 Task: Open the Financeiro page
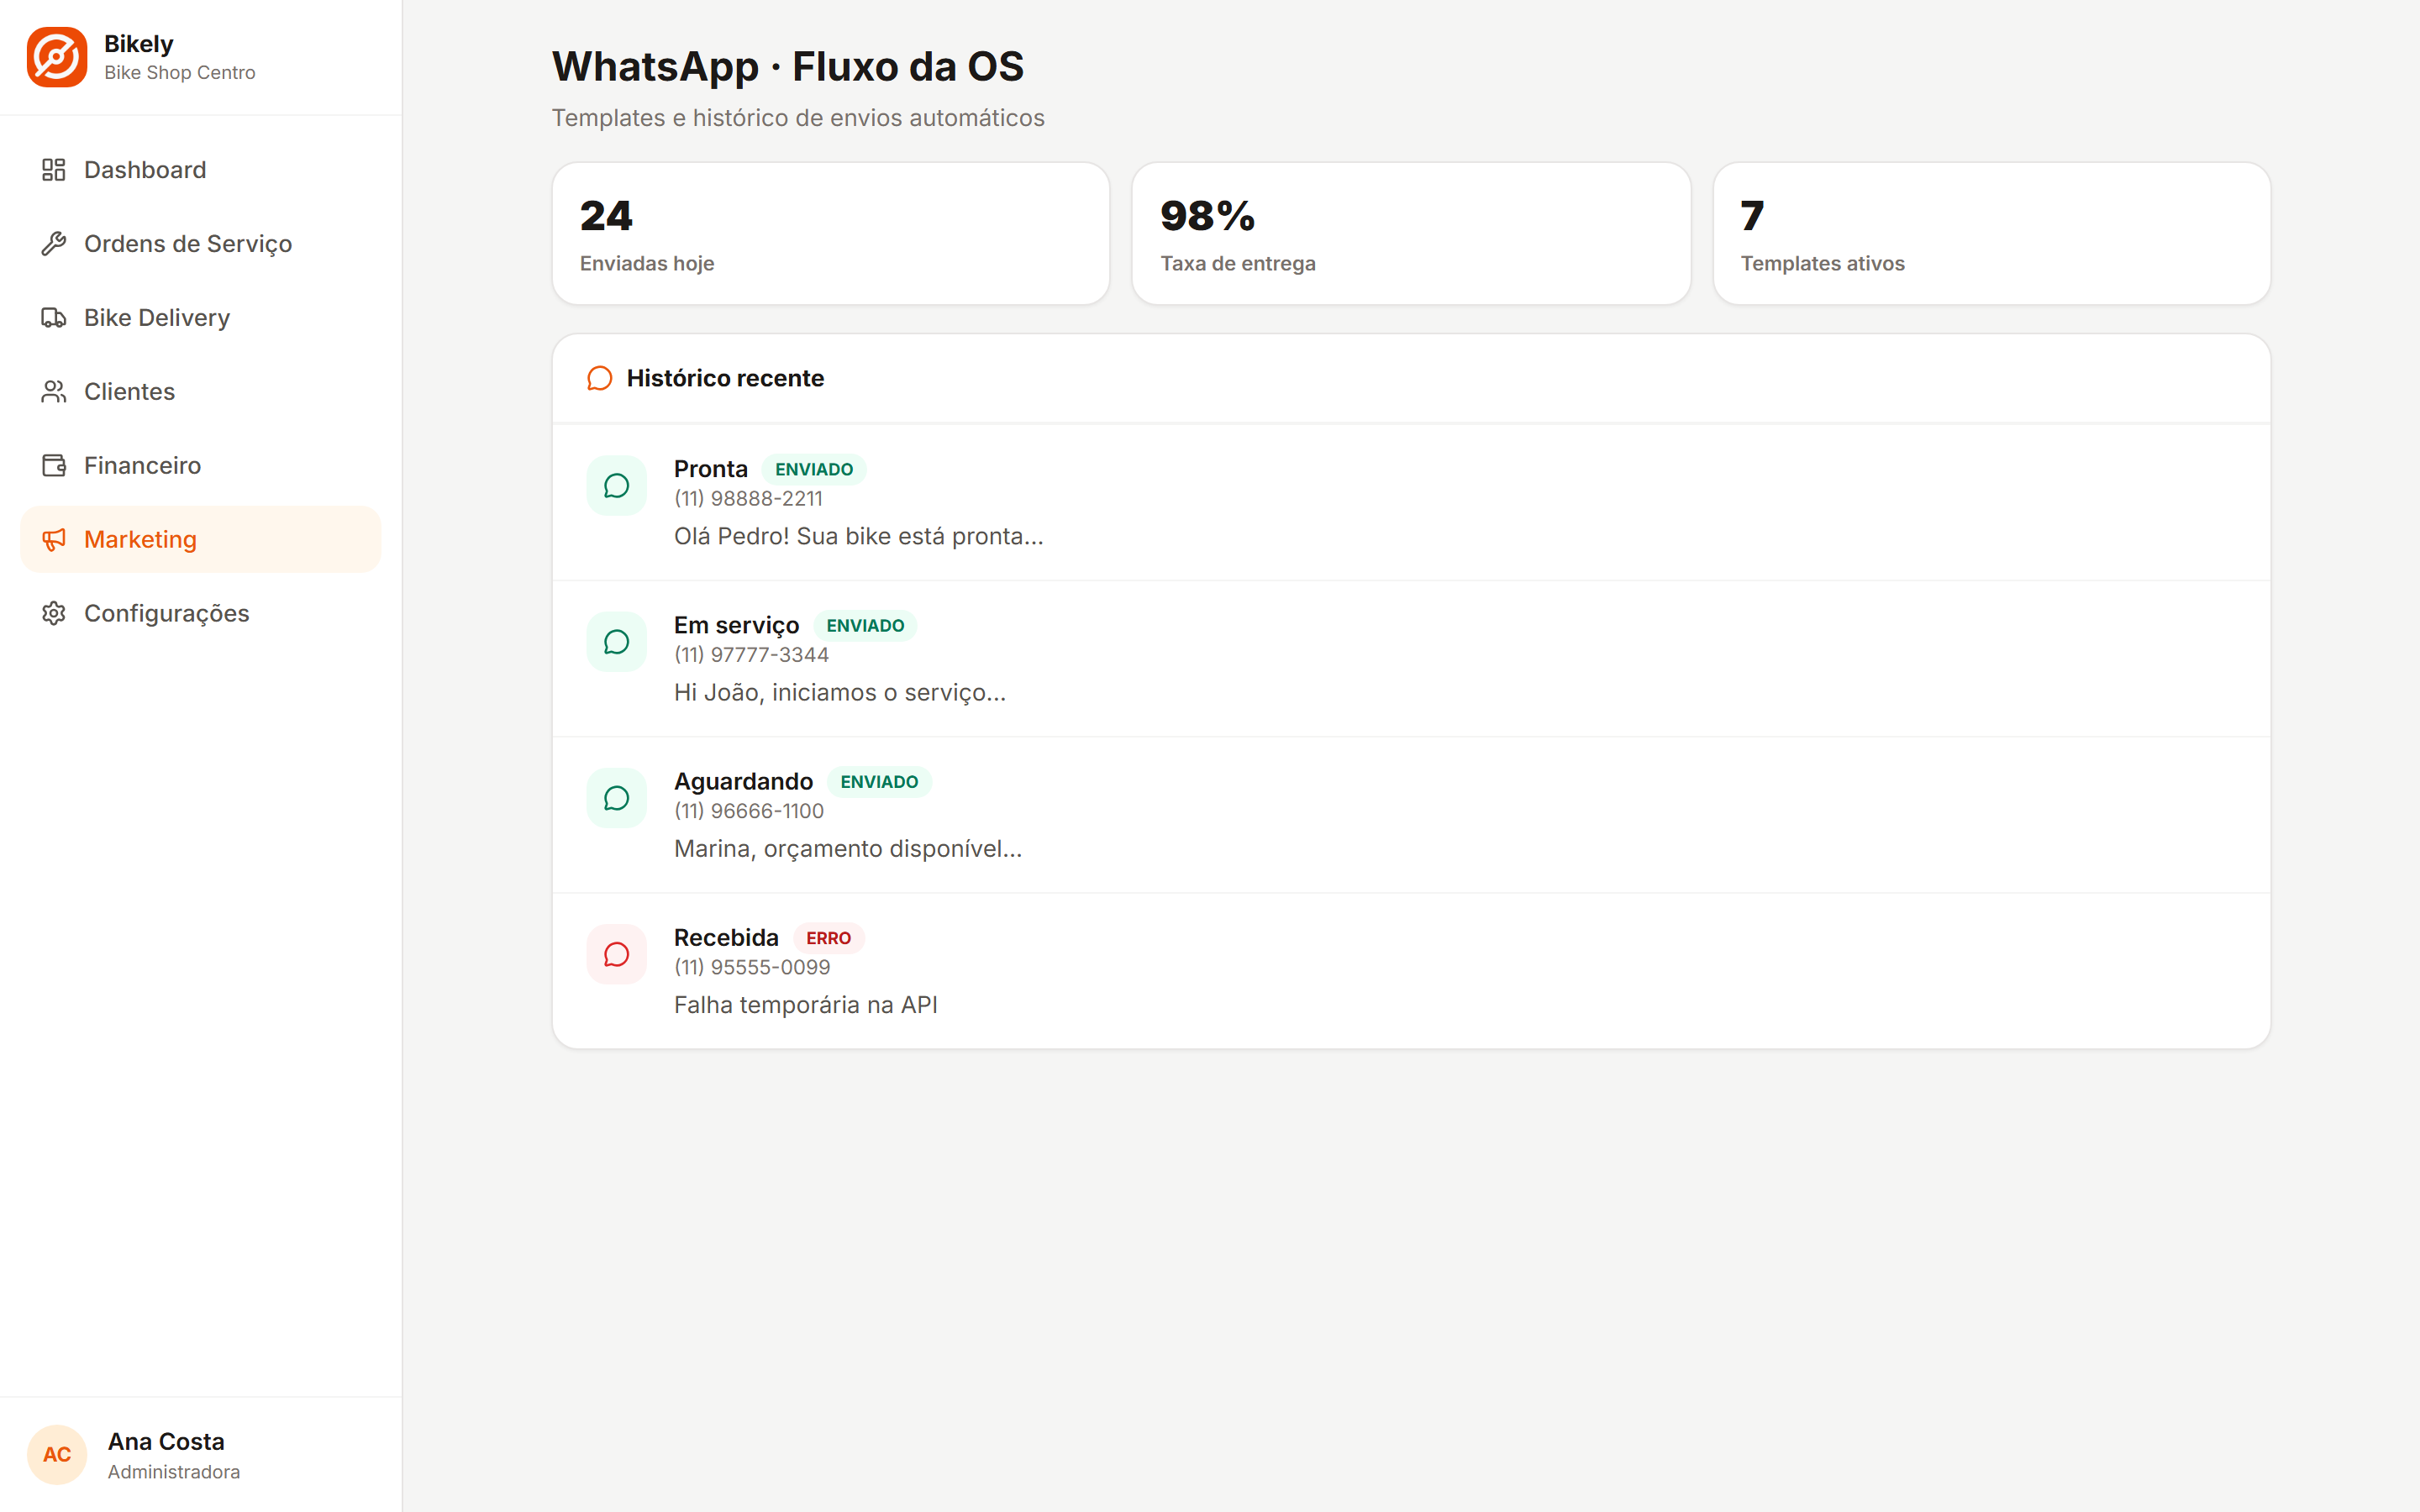point(201,466)
